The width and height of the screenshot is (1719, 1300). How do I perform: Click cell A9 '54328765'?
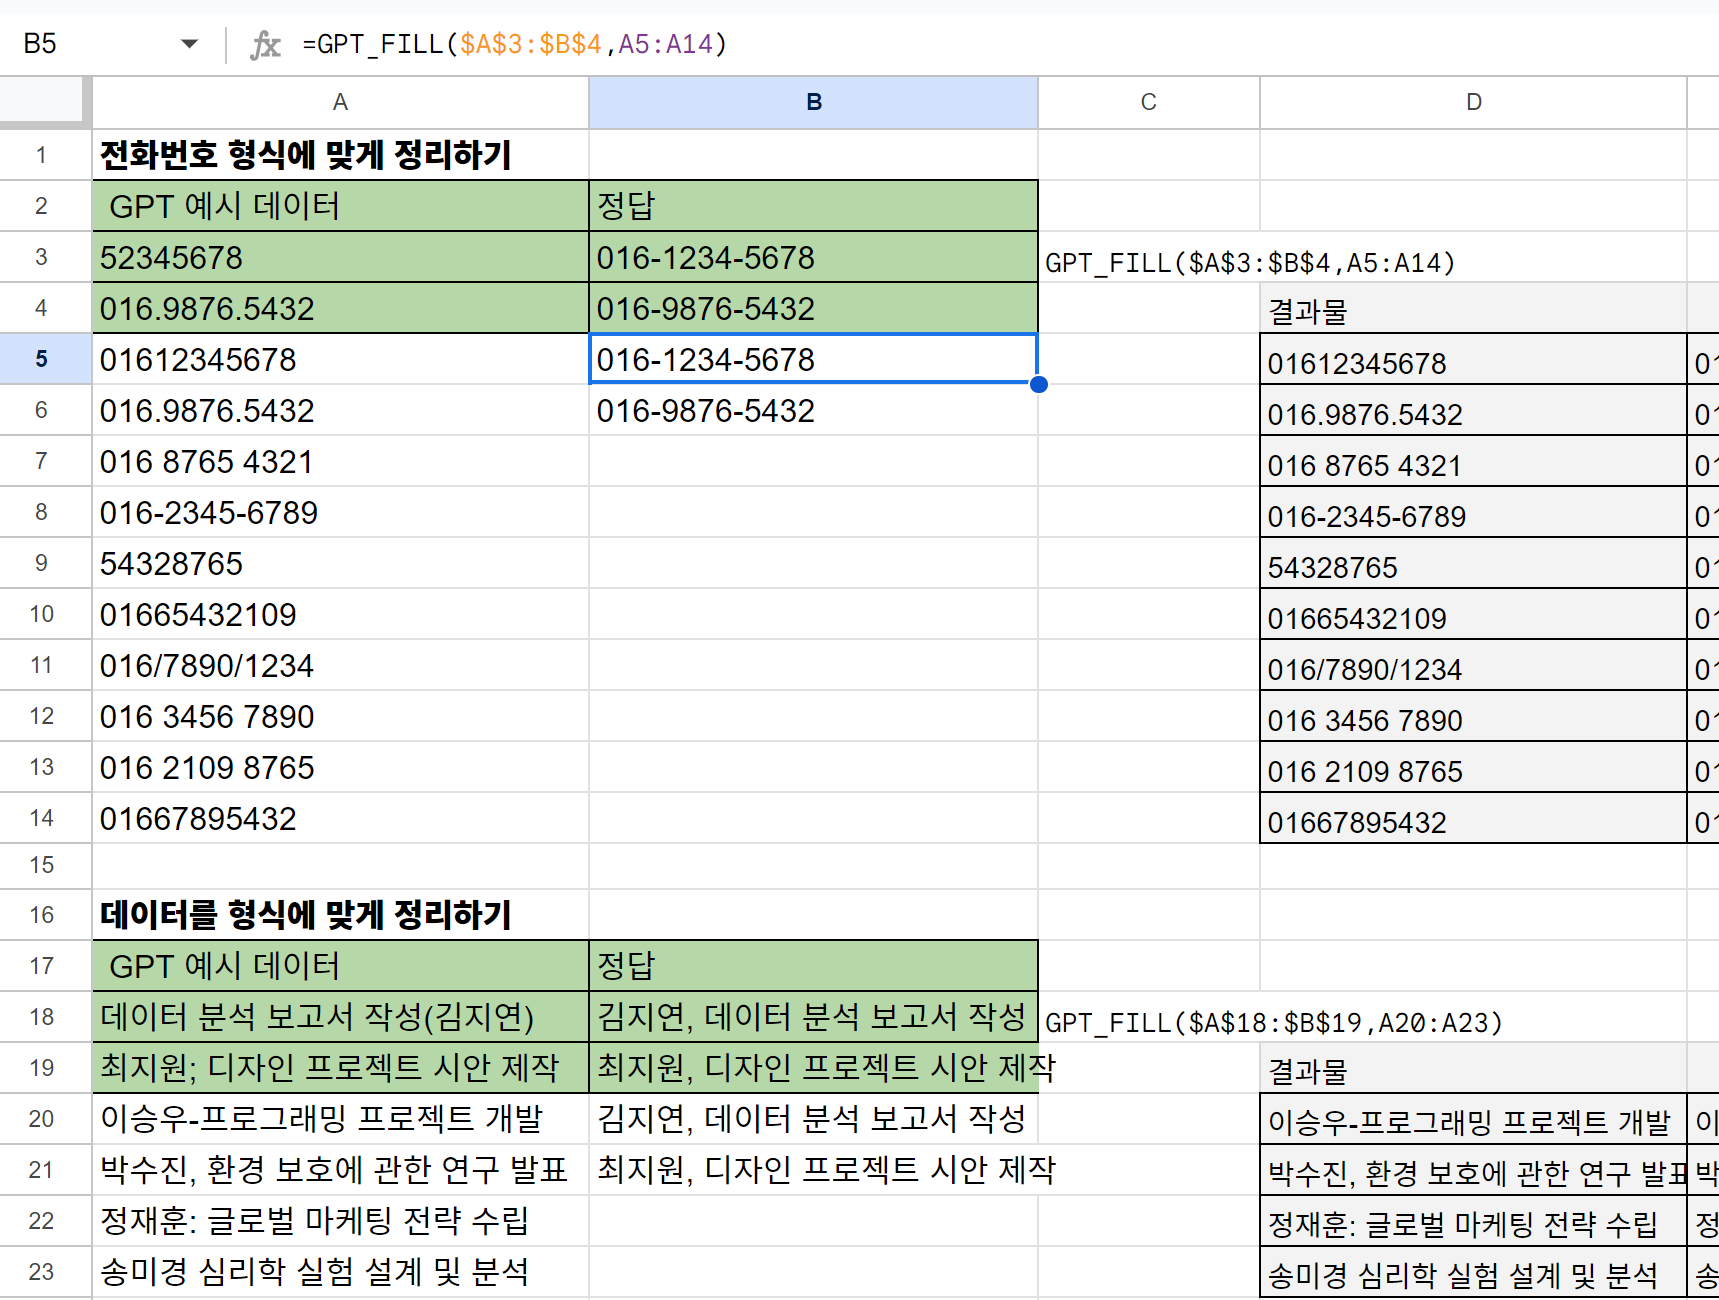click(x=340, y=563)
